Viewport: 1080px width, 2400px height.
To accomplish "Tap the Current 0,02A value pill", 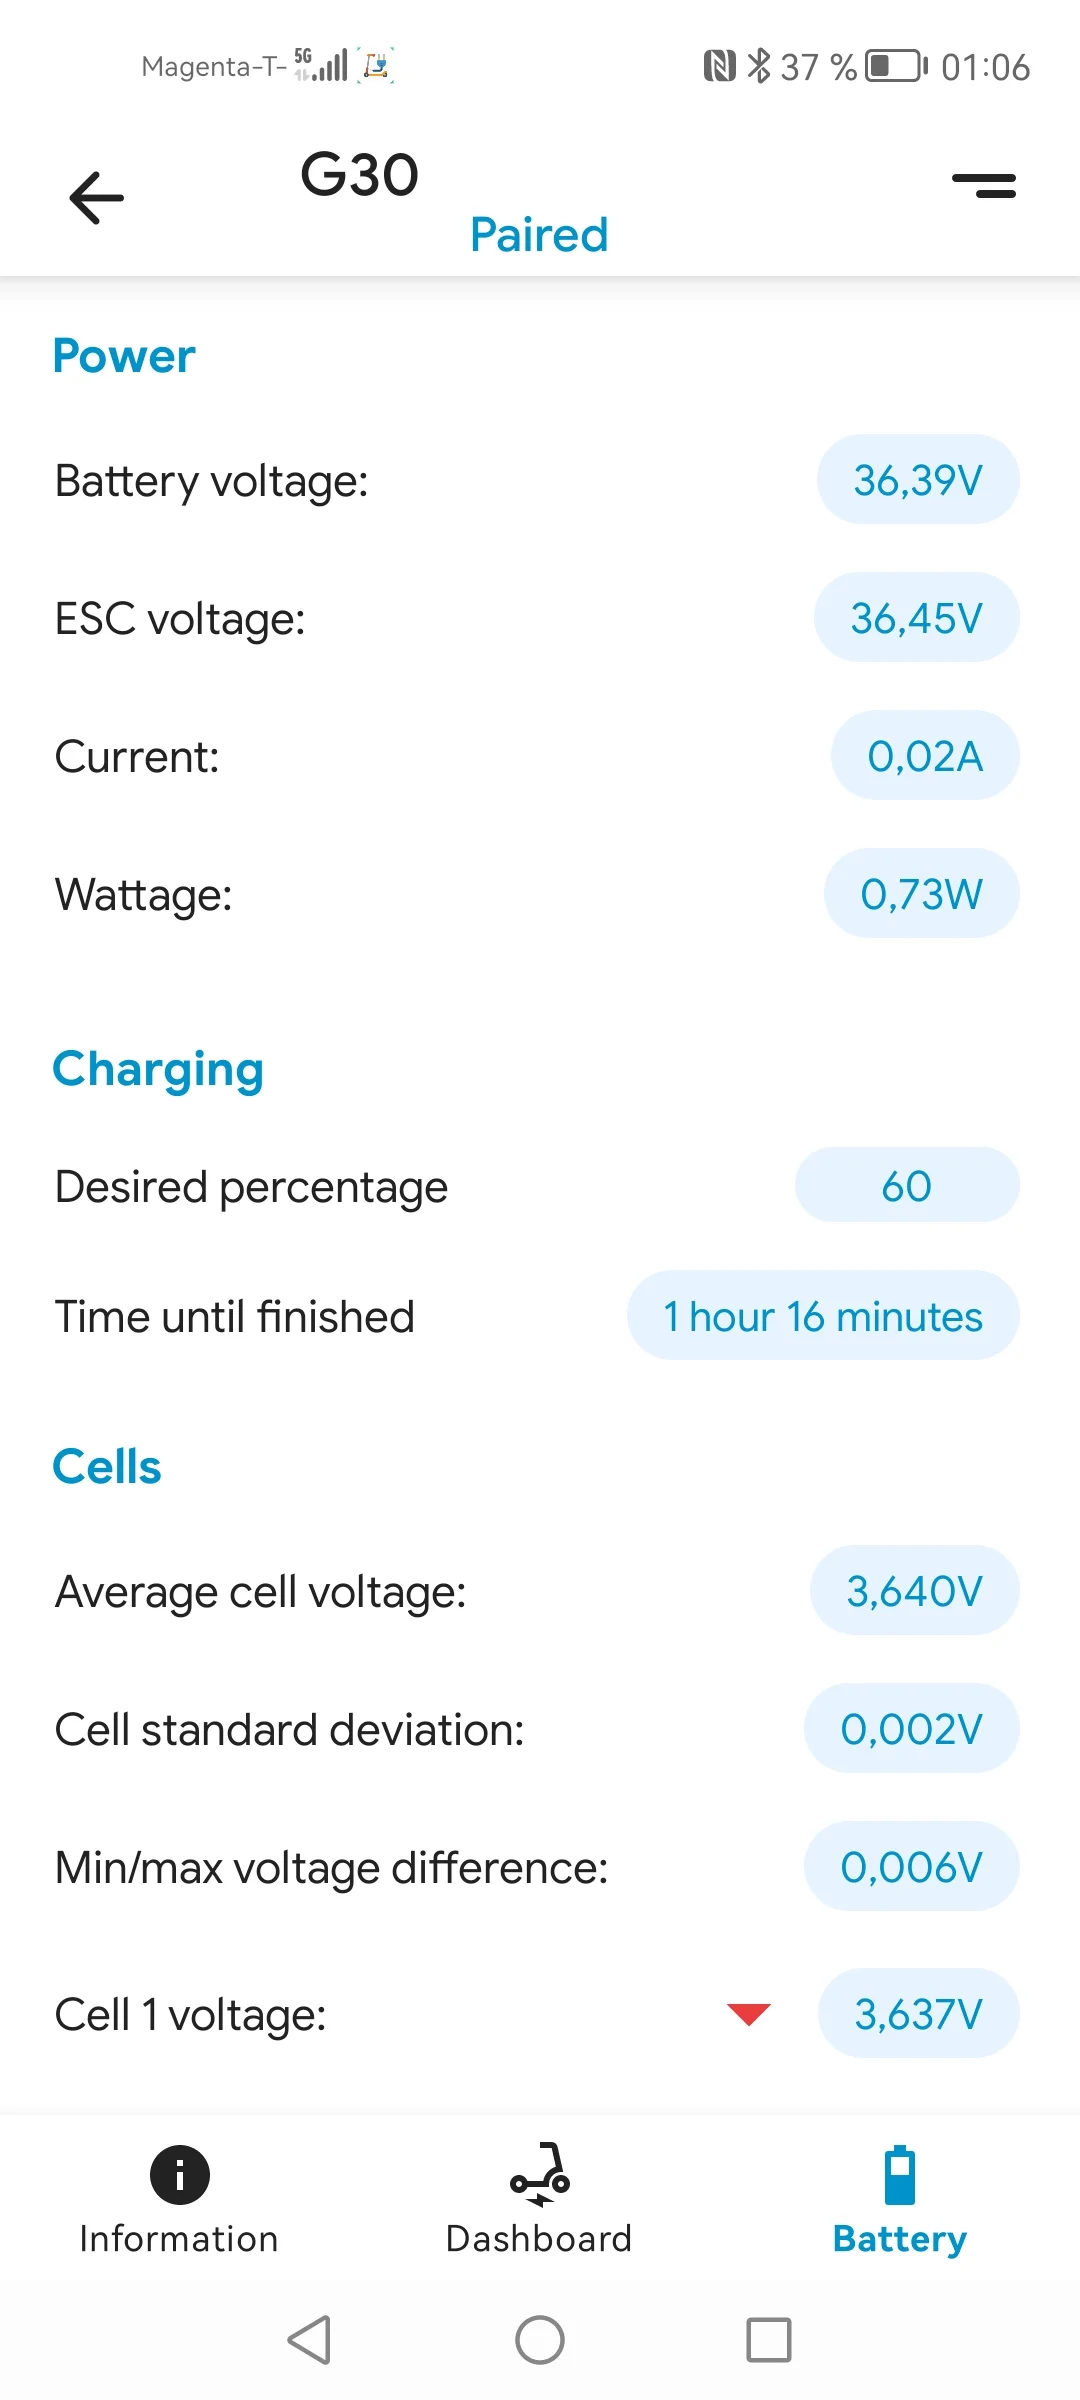I will pyautogui.click(x=925, y=756).
